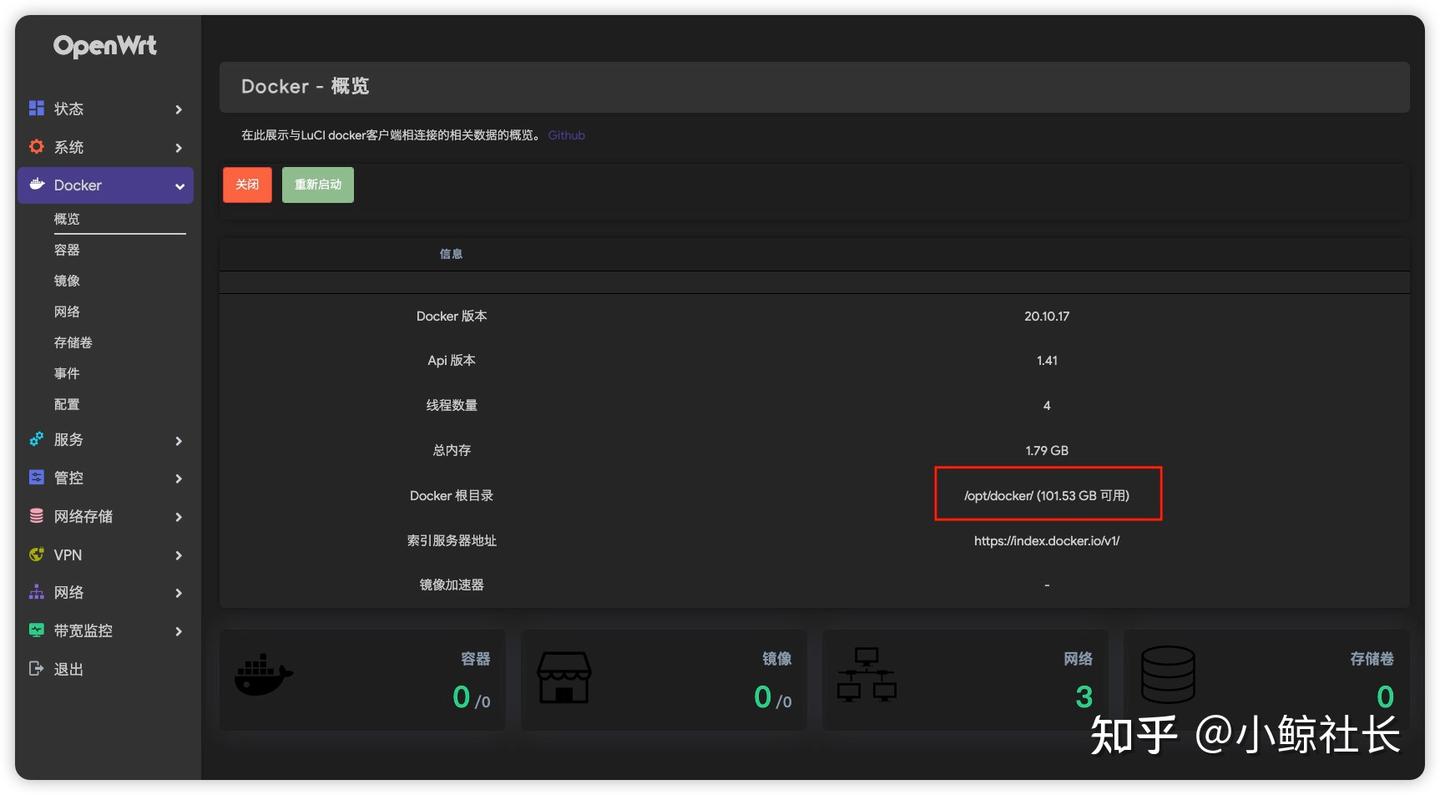Click the 网络 sitemap icon in sidebar
1440x795 pixels.
coord(37,592)
